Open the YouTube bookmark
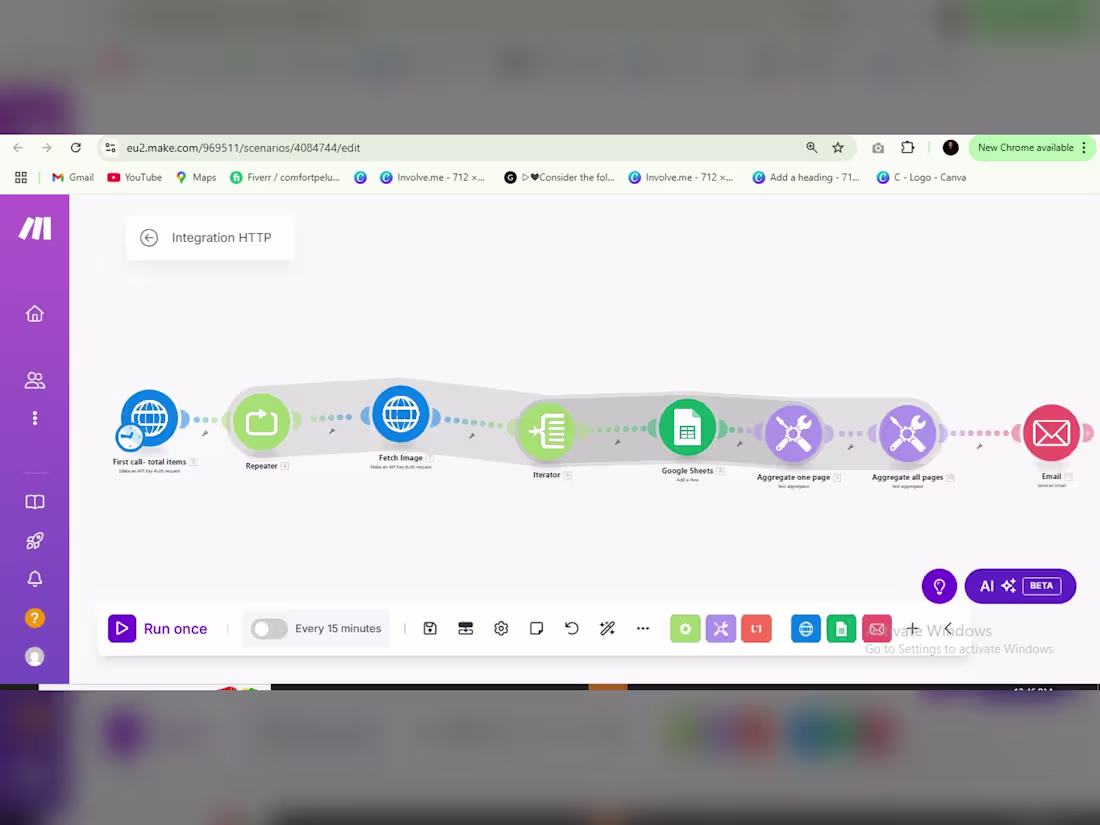Image resolution: width=1100 pixels, height=825 pixels. tap(135, 177)
